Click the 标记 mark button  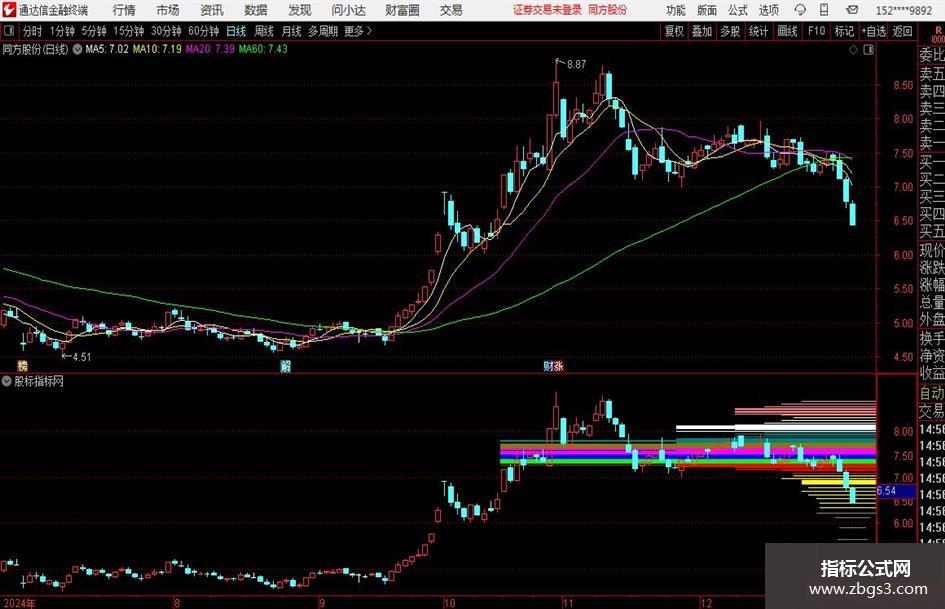point(844,31)
